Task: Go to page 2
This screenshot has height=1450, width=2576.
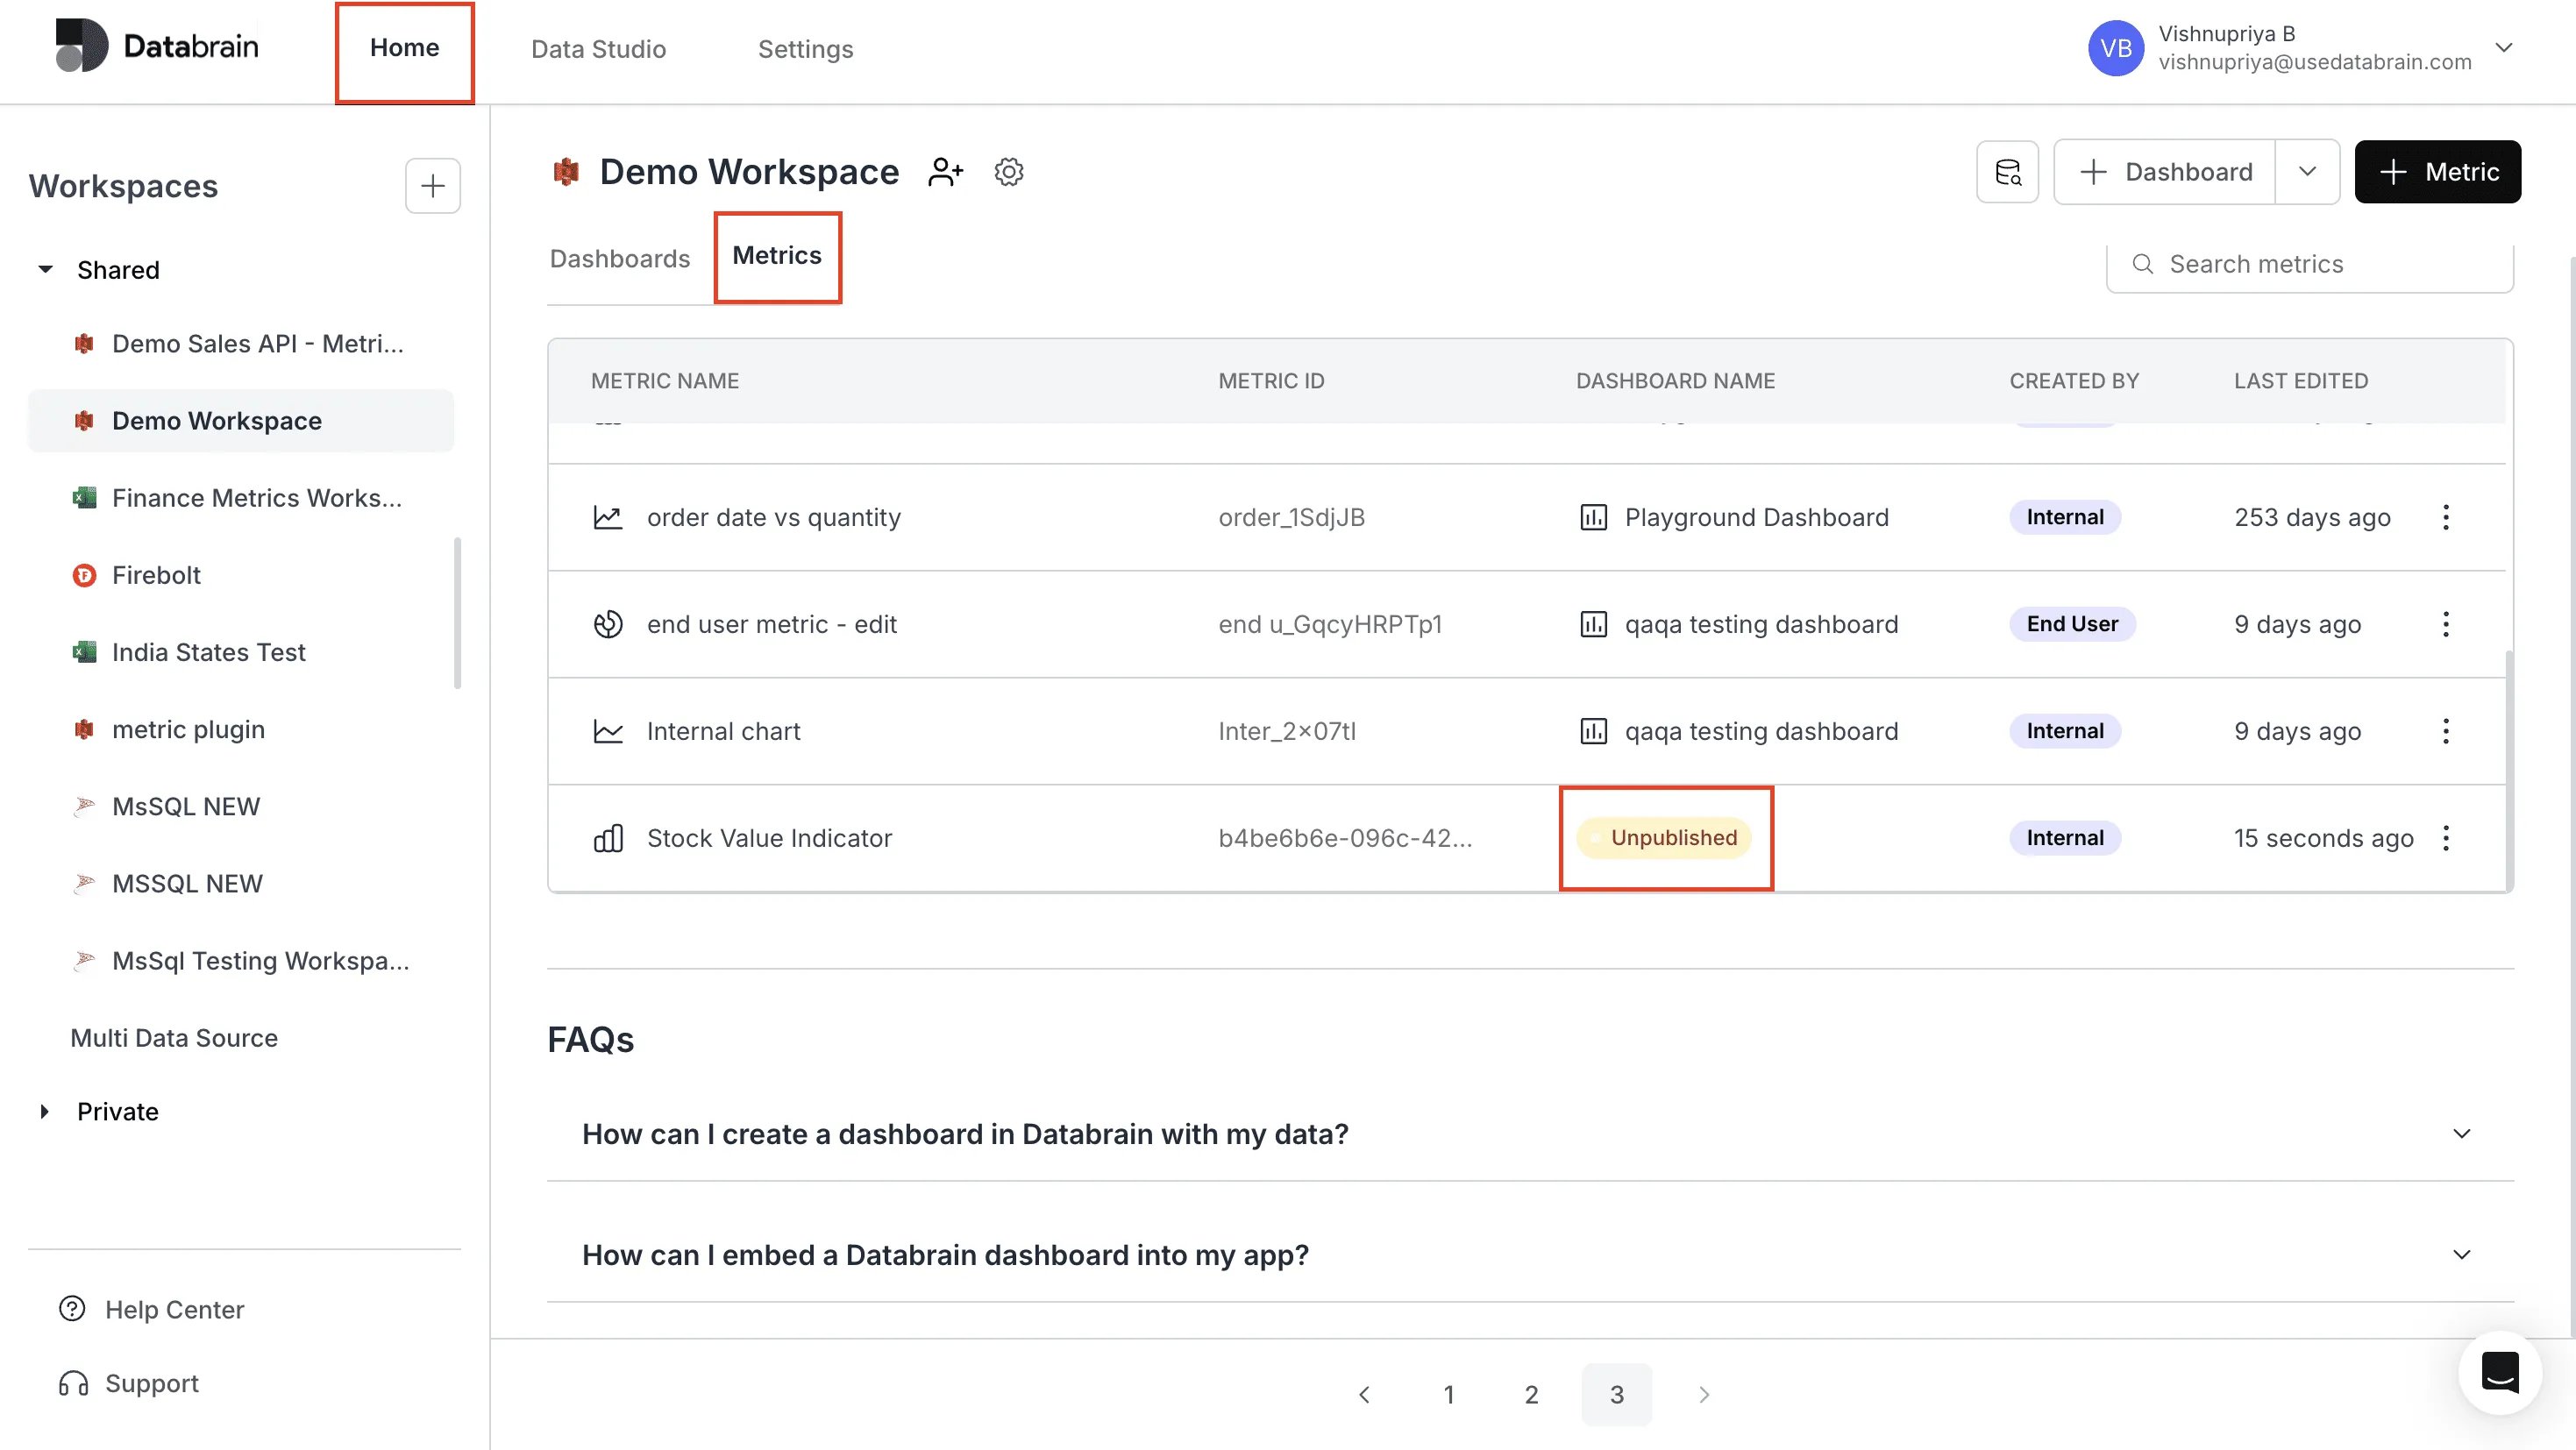Action: (1531, 1395)
